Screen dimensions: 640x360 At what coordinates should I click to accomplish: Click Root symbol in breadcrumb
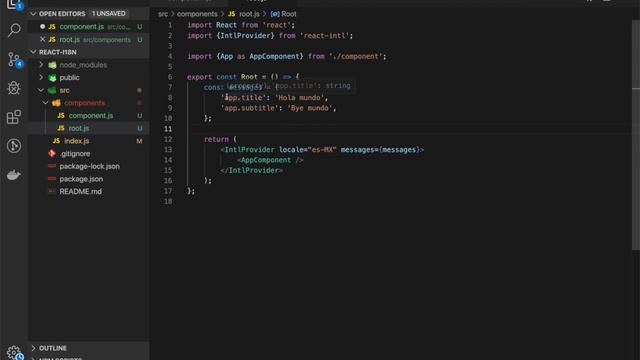point(289,14)
